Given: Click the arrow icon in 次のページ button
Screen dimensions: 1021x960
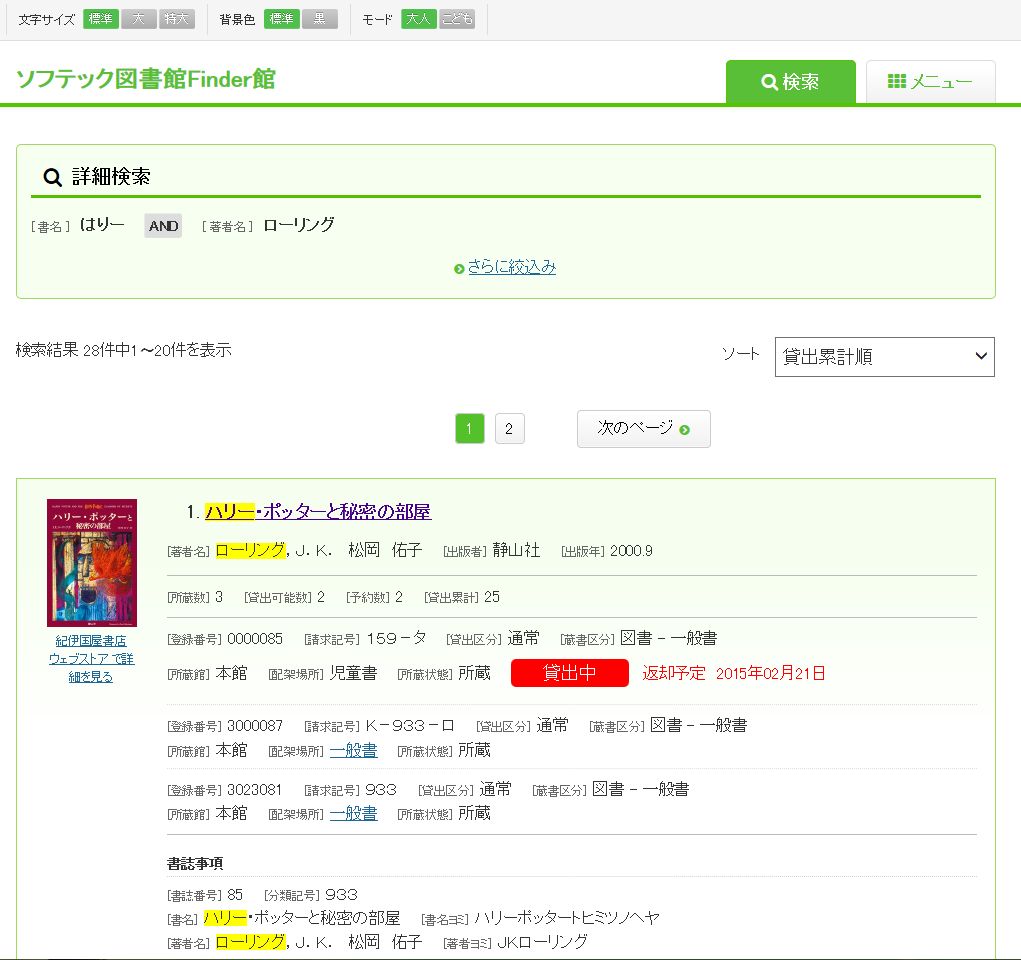Looking at the screenshot, I should [x=685, y=429].
